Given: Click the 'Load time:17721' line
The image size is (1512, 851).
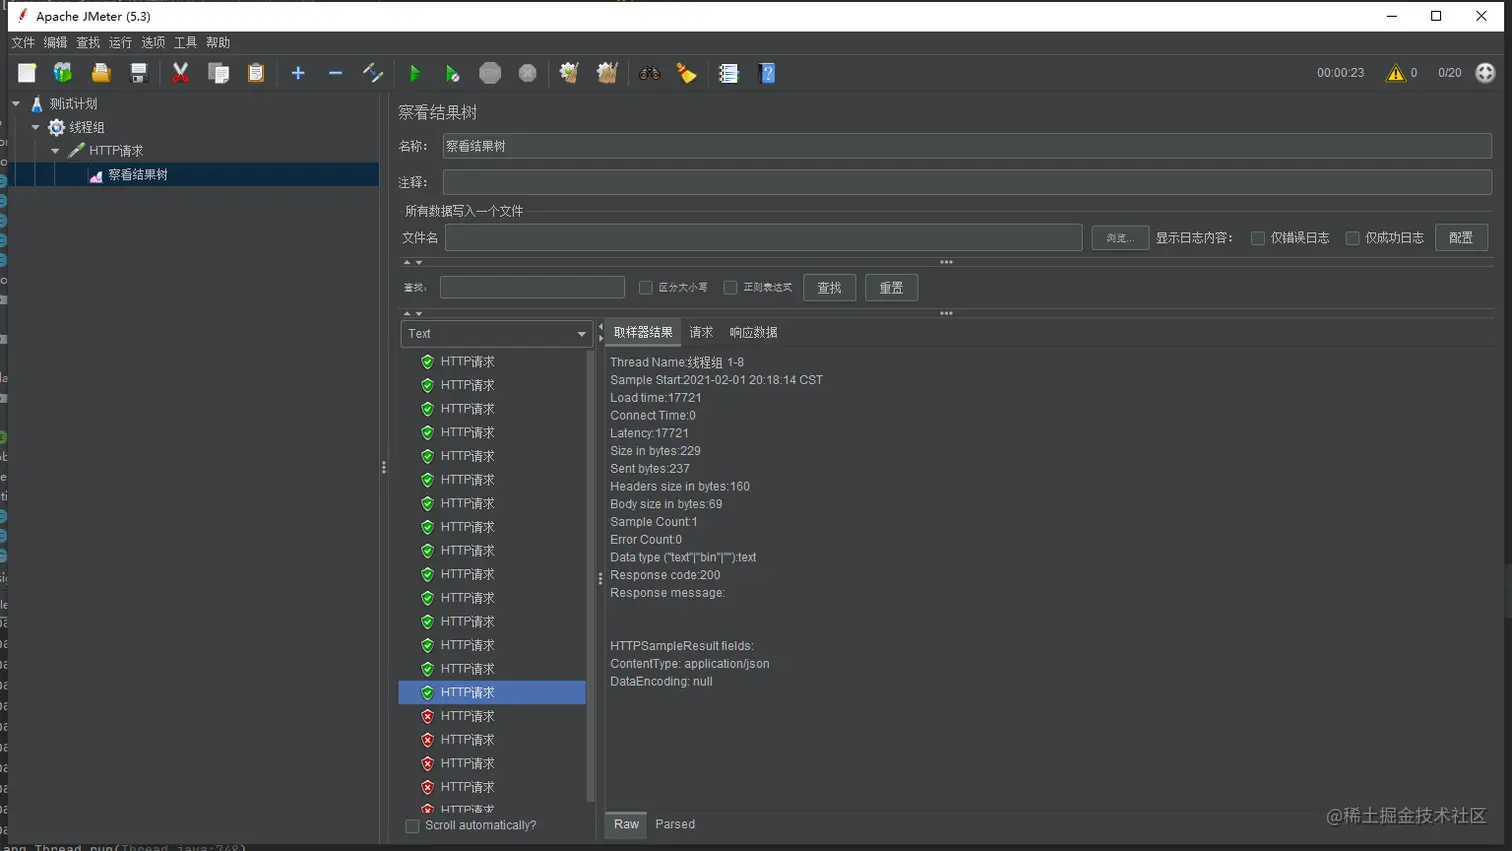Looking at the screenshot, I should (656, 398).
